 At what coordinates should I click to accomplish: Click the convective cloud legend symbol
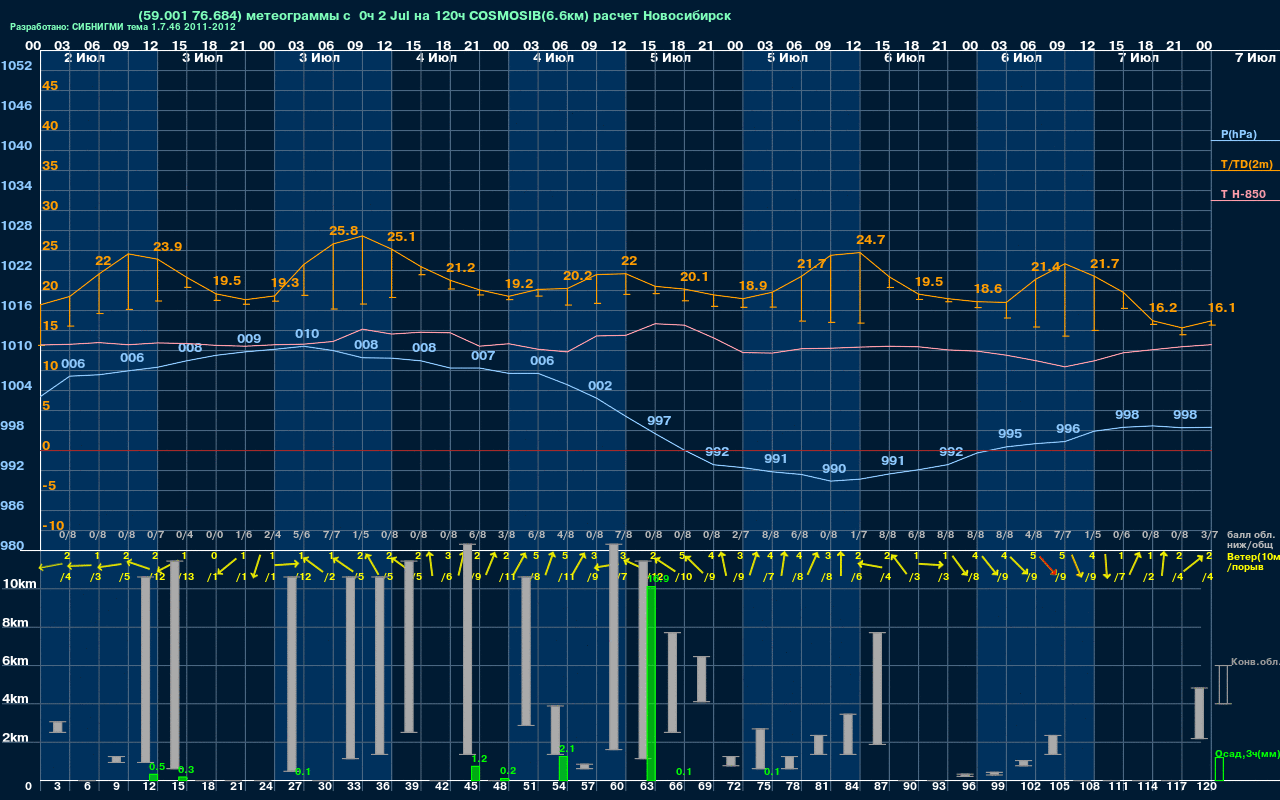click(1222, 685)
